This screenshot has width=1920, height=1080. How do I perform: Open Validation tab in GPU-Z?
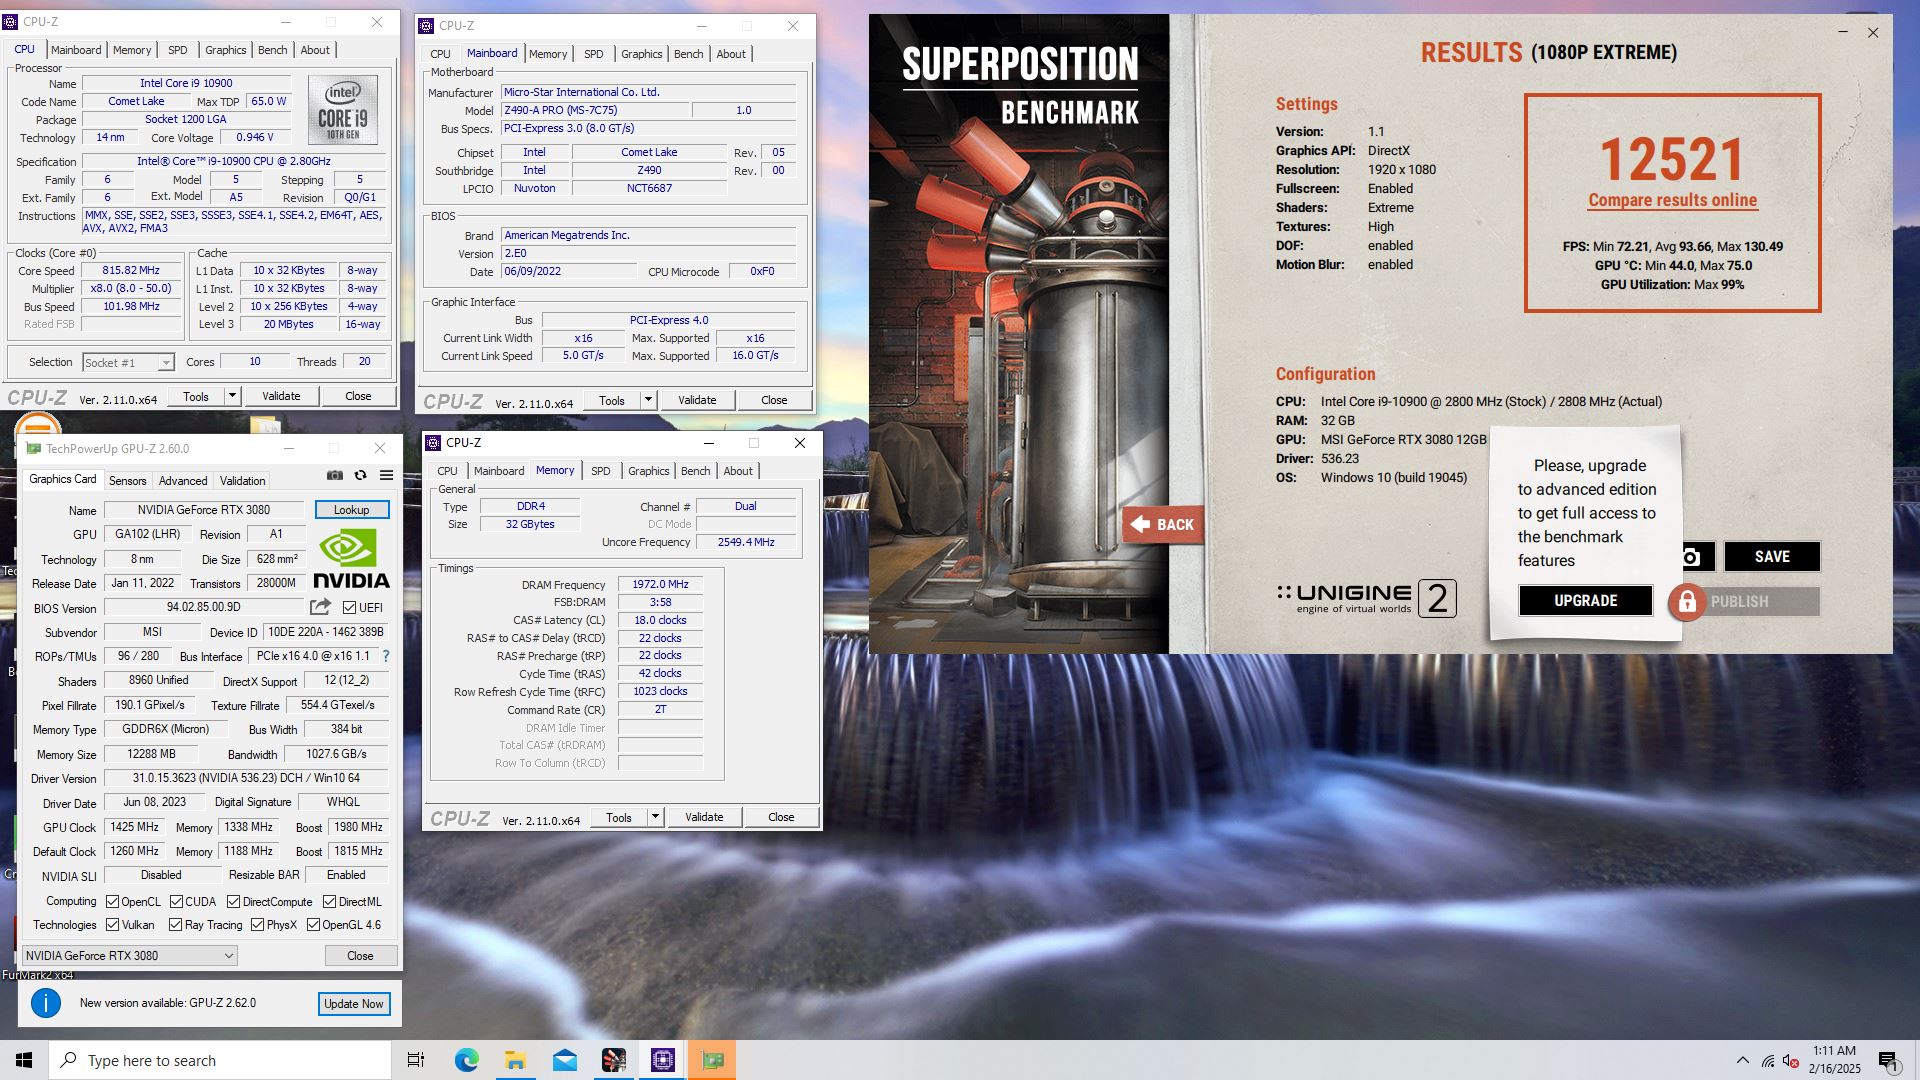242,481
